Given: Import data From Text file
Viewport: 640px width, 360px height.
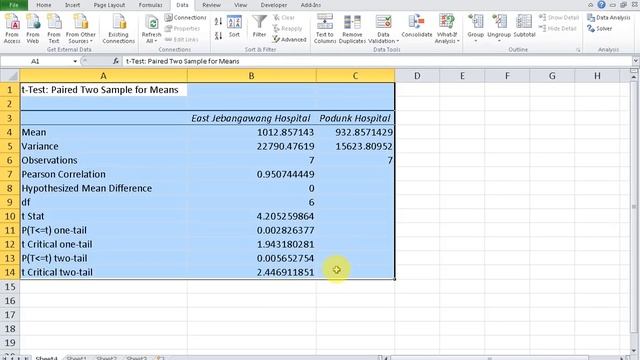Looking at the screenshot, I should [x=54, y=29].
